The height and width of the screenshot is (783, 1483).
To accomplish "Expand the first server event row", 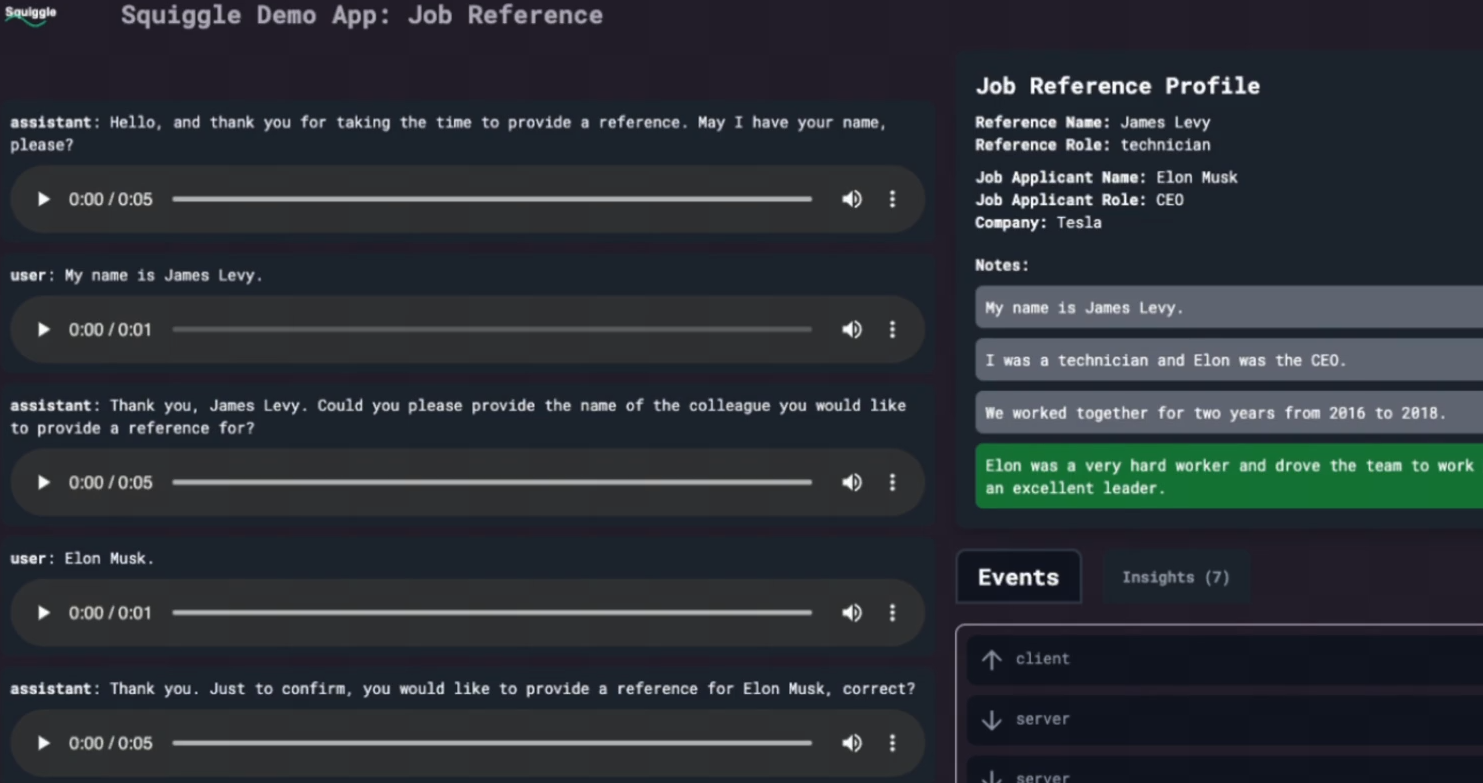I will pos(1225,719).
